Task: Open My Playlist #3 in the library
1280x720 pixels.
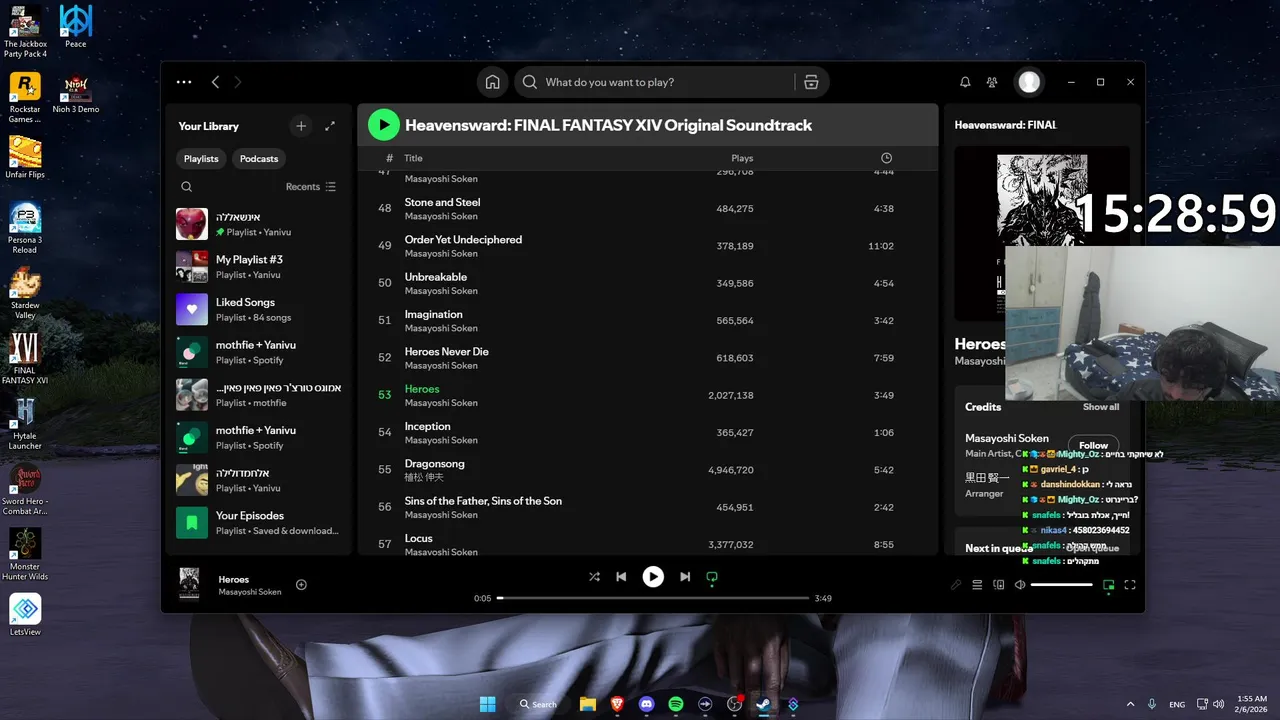Action: click(x=259, y=267)
